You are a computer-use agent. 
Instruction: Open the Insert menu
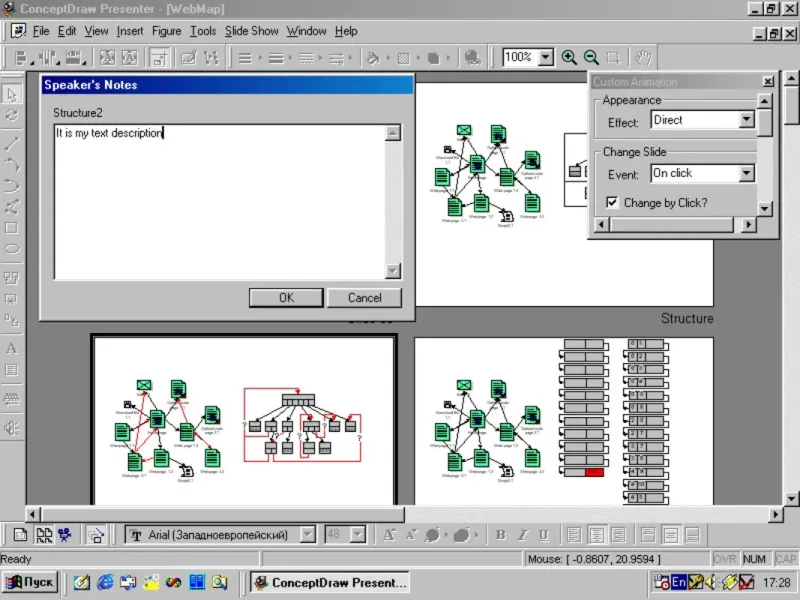[x=130, y=31]
